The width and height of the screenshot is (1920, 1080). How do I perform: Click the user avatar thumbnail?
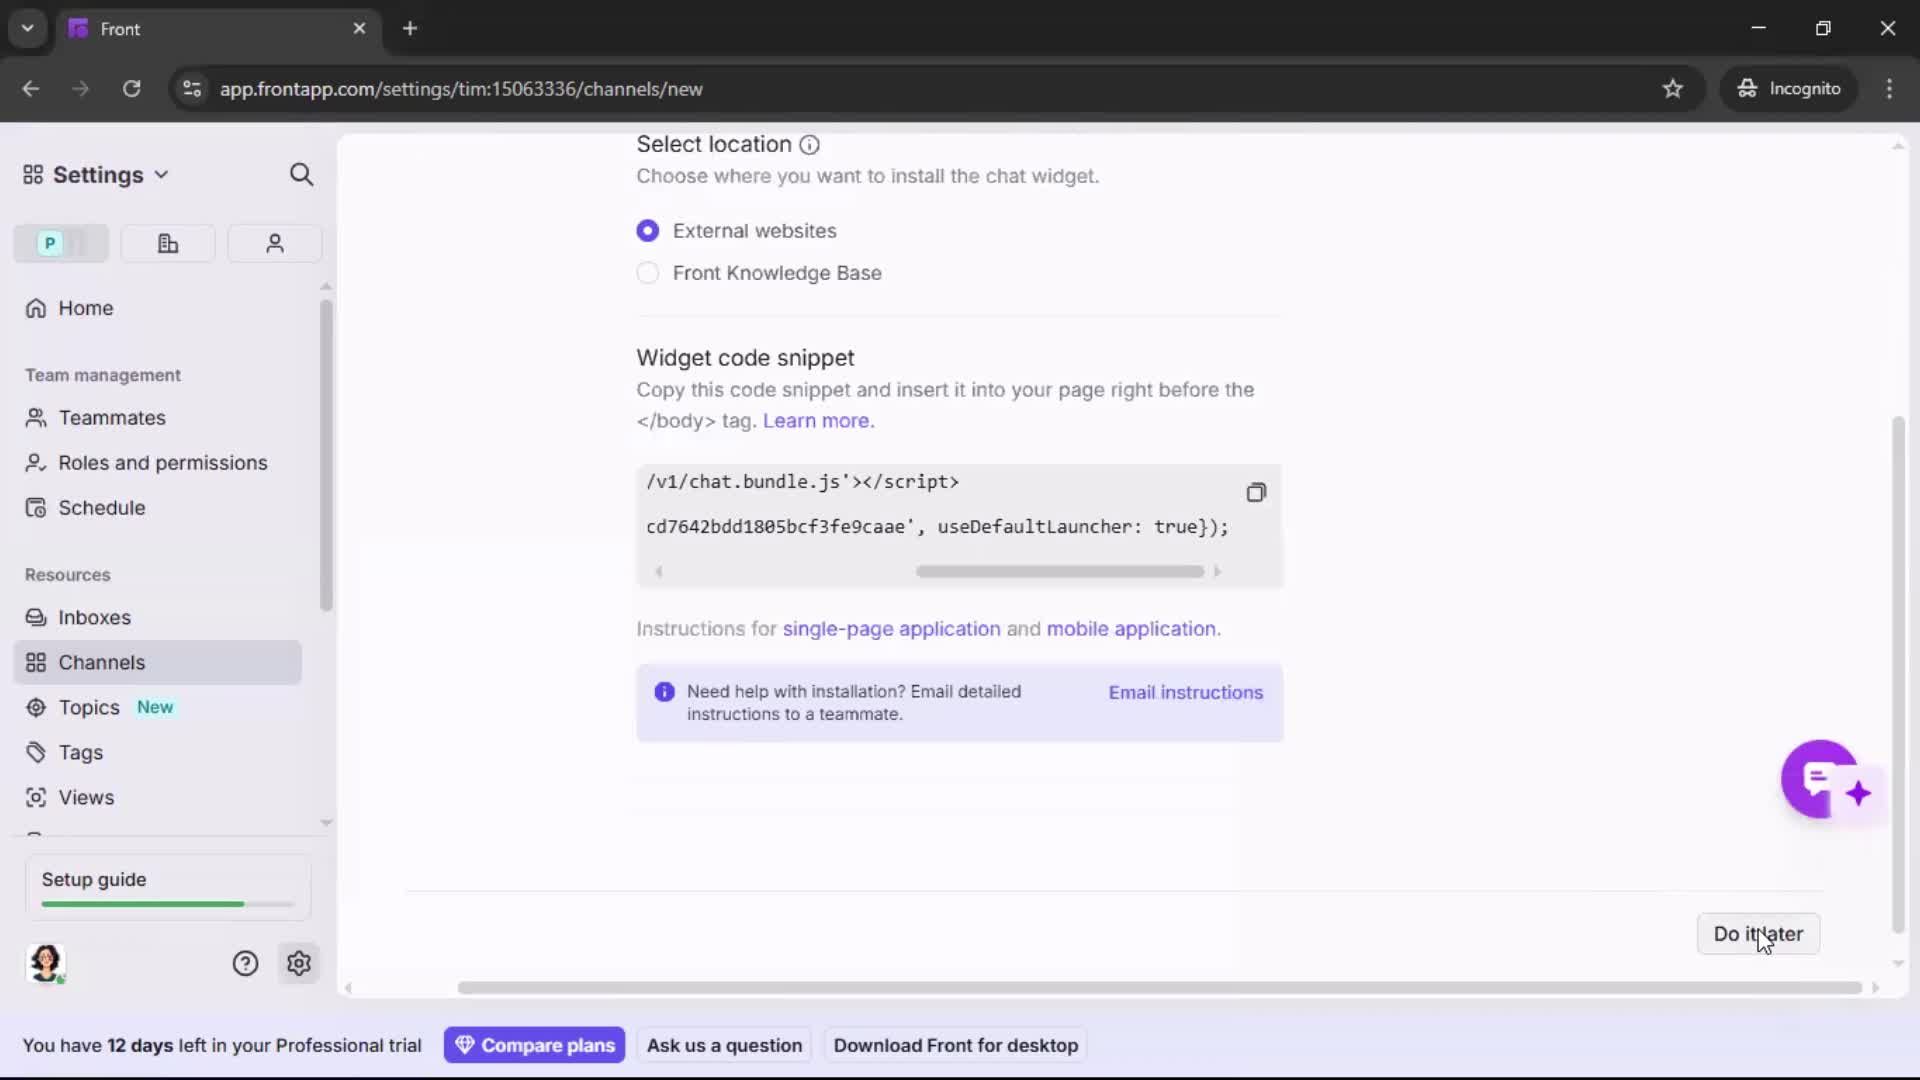tap(47, 963)
